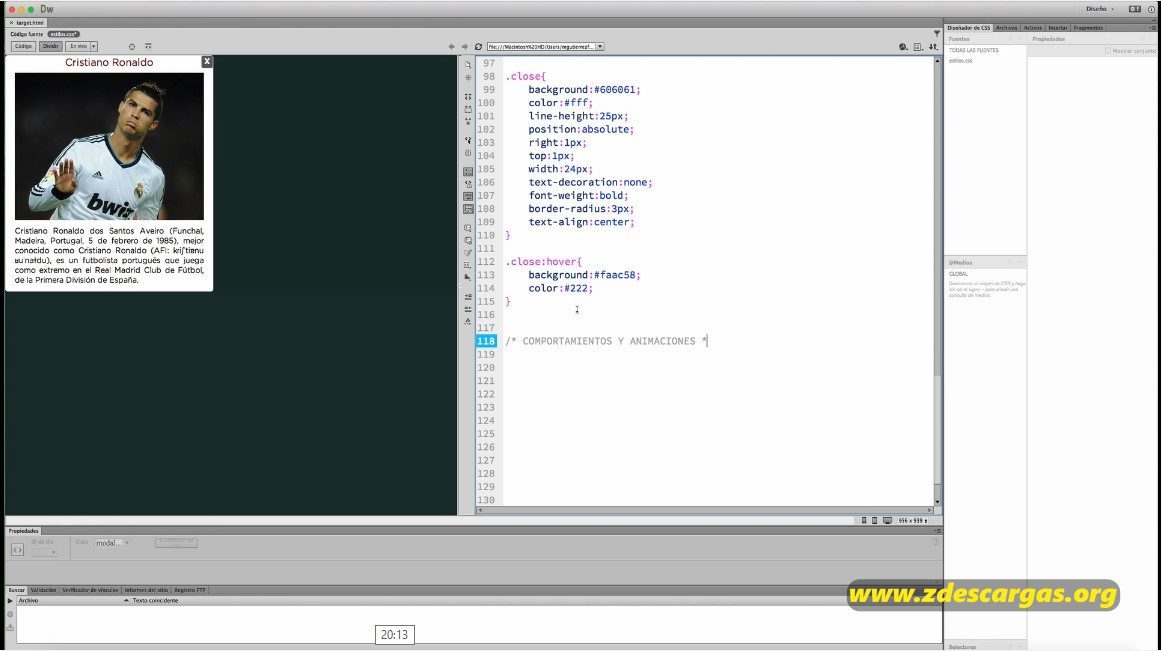1161x651 pixels.
Task: Click the indent code icon
Action: point(468,296)
